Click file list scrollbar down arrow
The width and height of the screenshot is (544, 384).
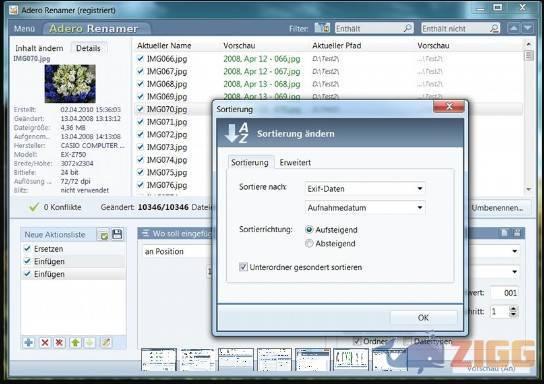point(528,189)
